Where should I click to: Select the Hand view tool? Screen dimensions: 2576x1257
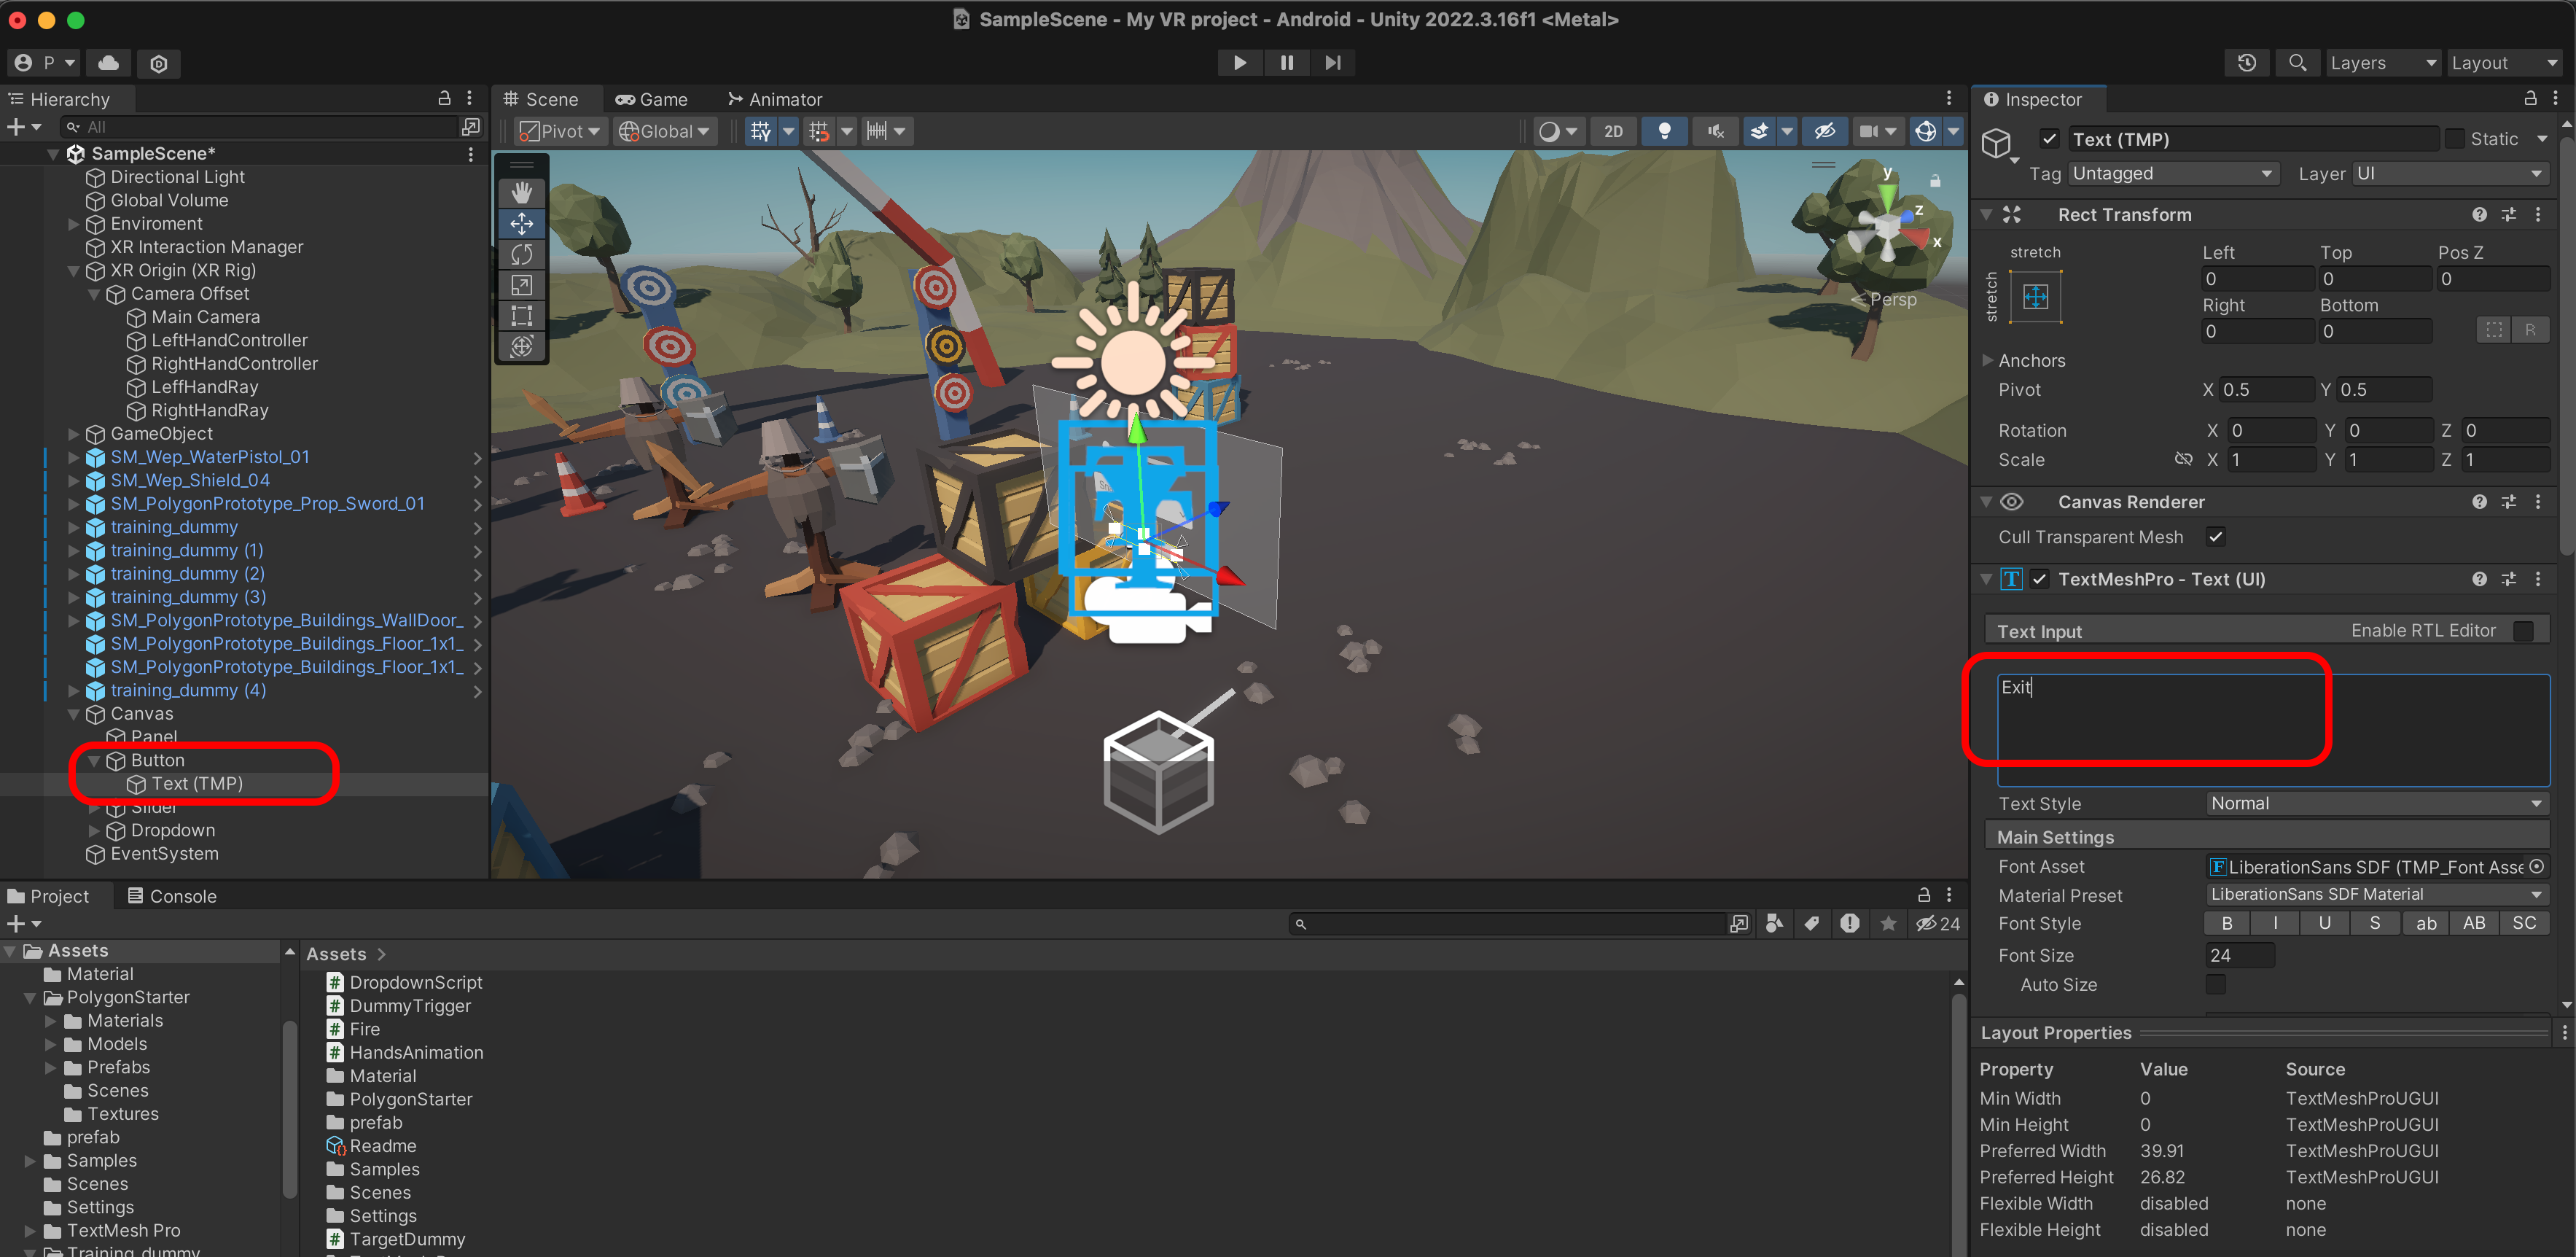521,193
